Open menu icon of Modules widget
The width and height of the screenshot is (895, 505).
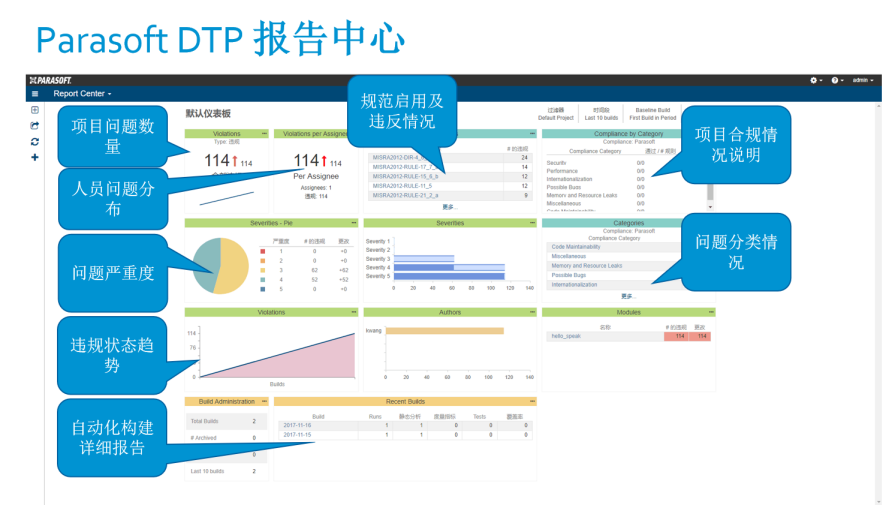click(x=711, y=312)
